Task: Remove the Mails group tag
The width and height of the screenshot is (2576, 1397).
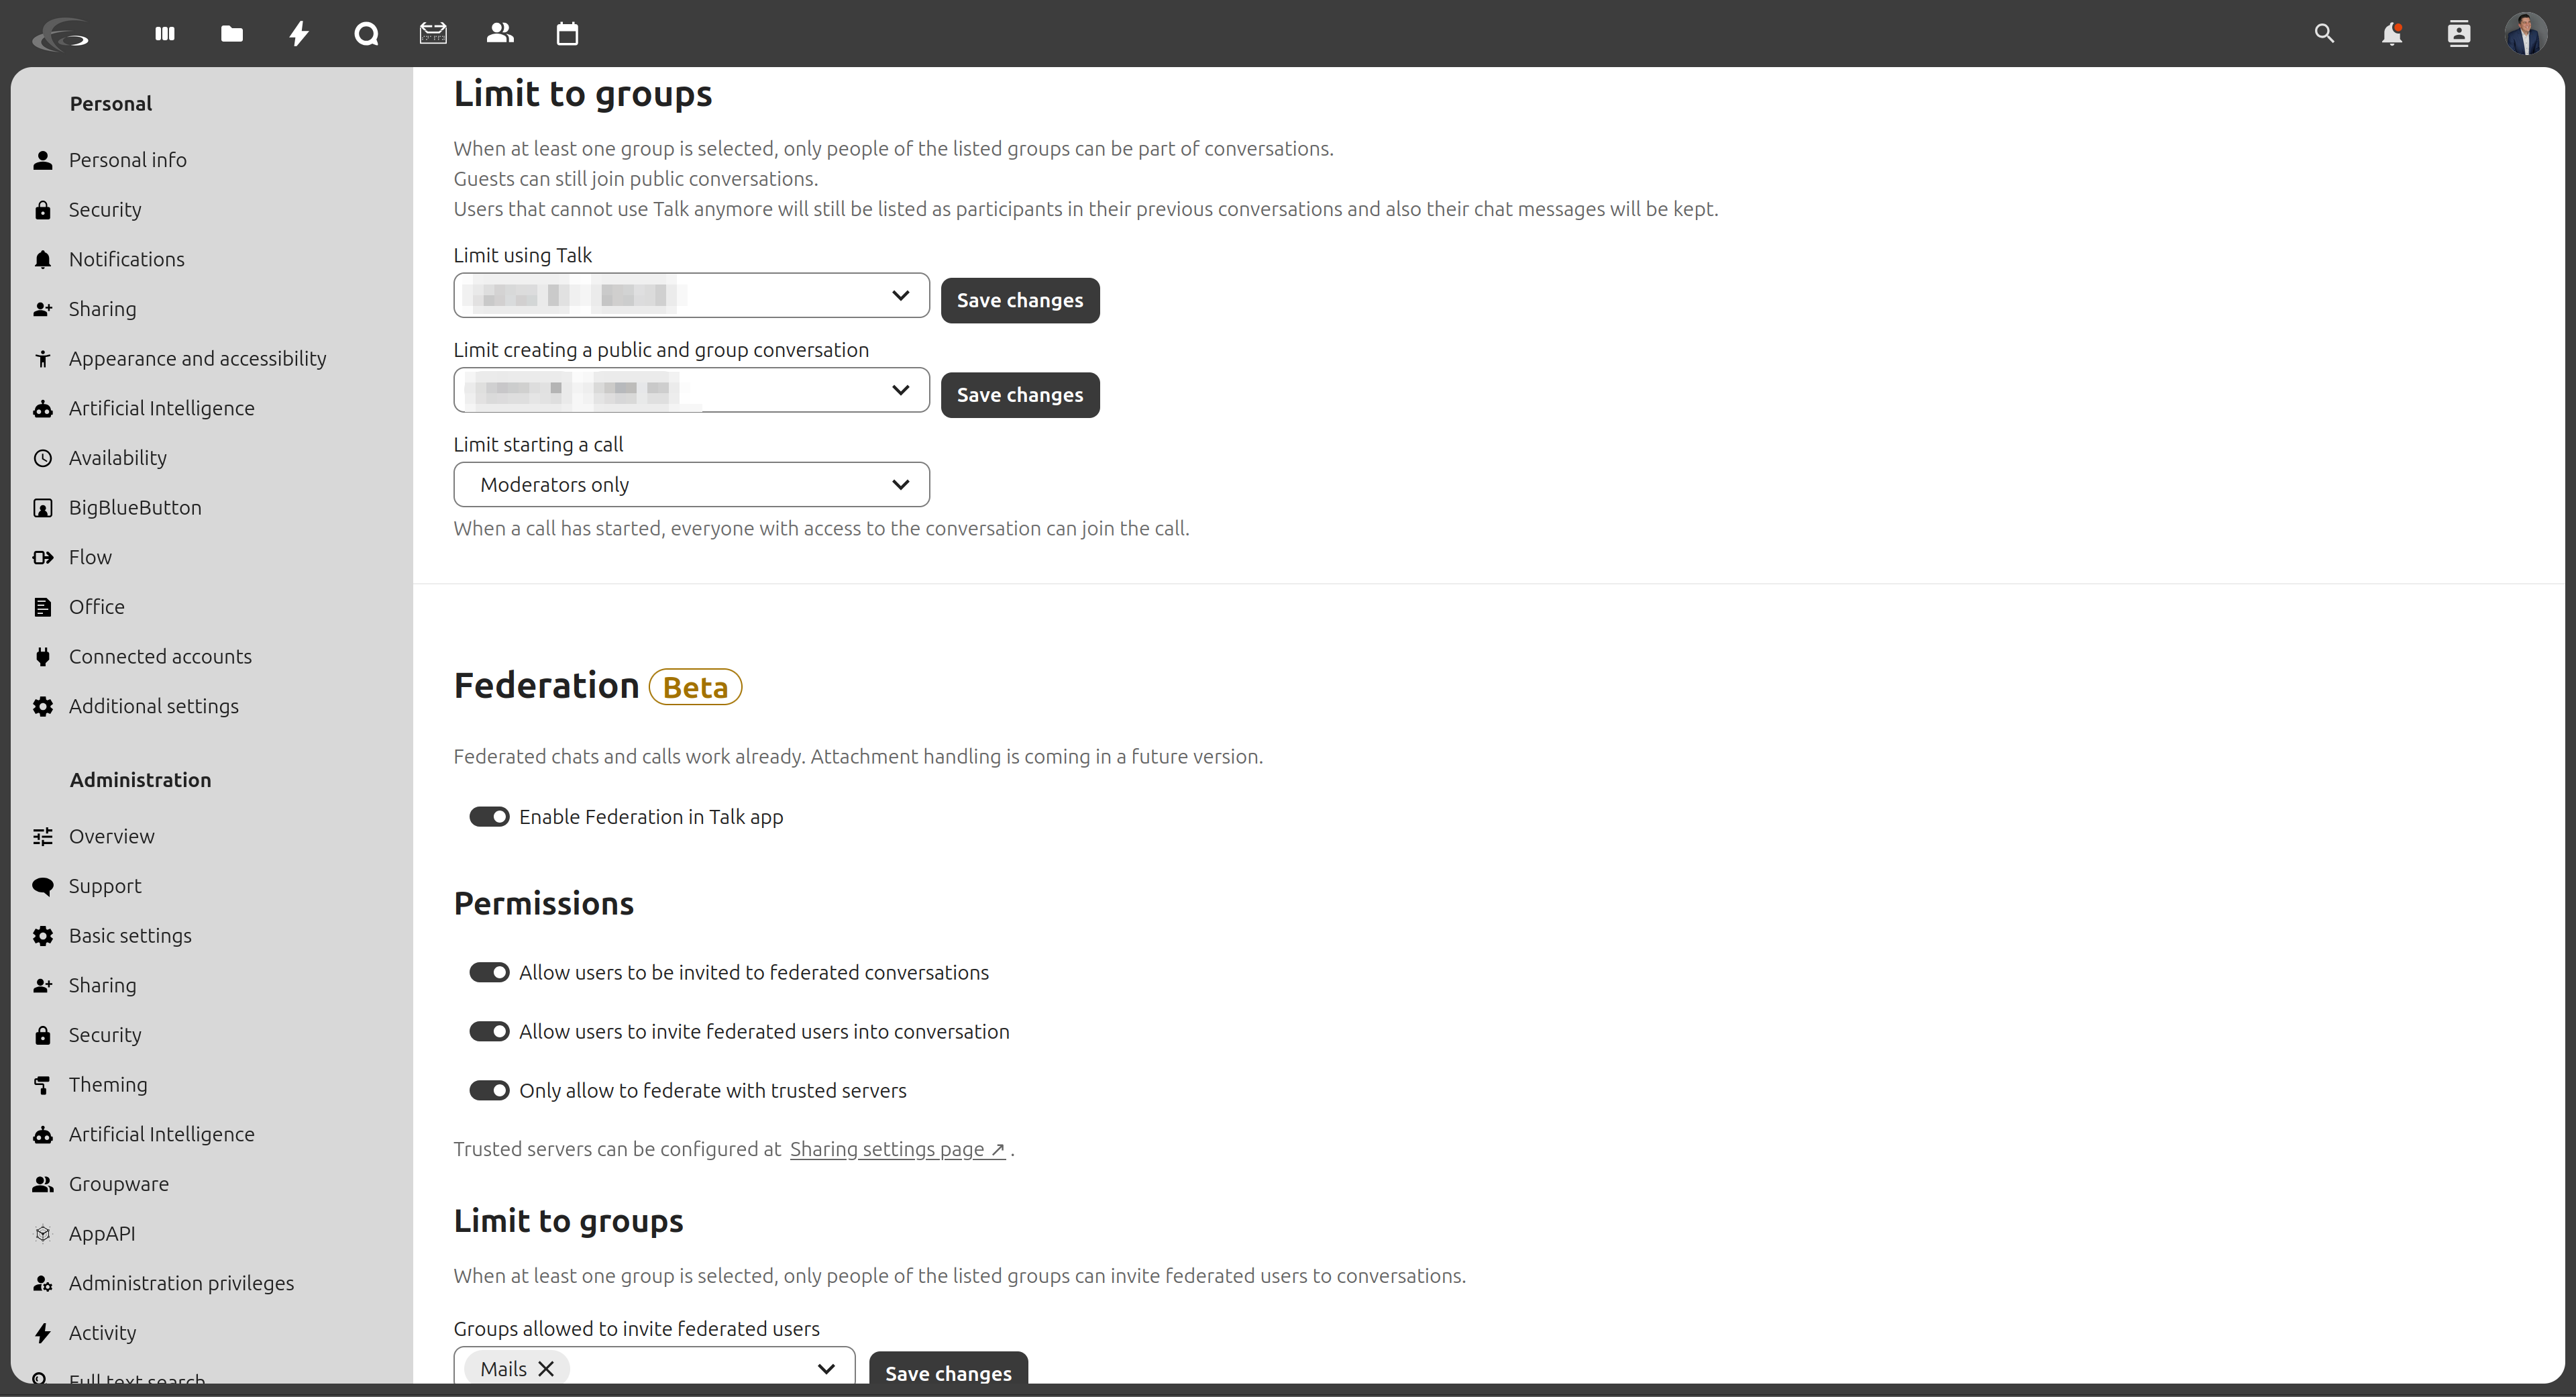Action: (546, 1369)
